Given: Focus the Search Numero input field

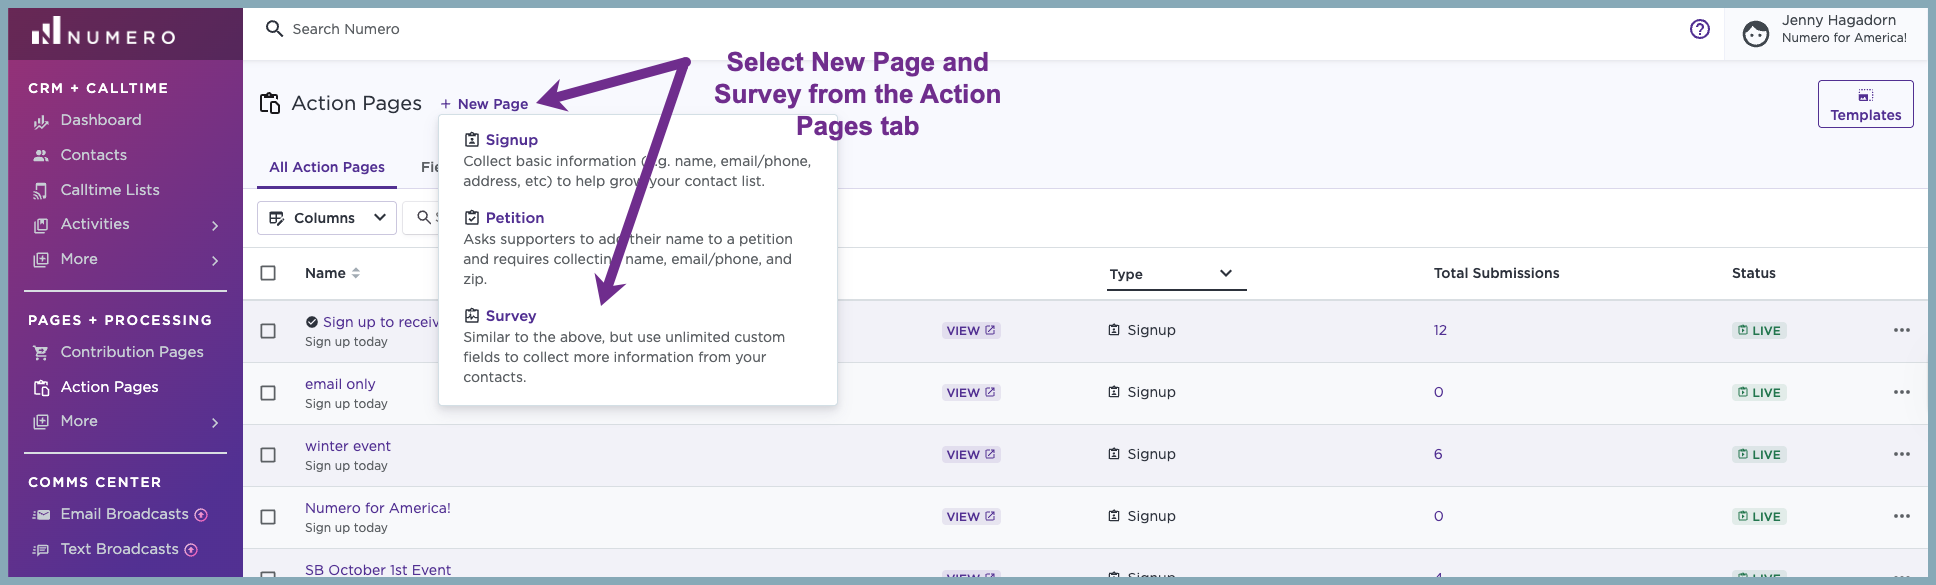Looking at the screenshot, I should click(x=346, y=29).
